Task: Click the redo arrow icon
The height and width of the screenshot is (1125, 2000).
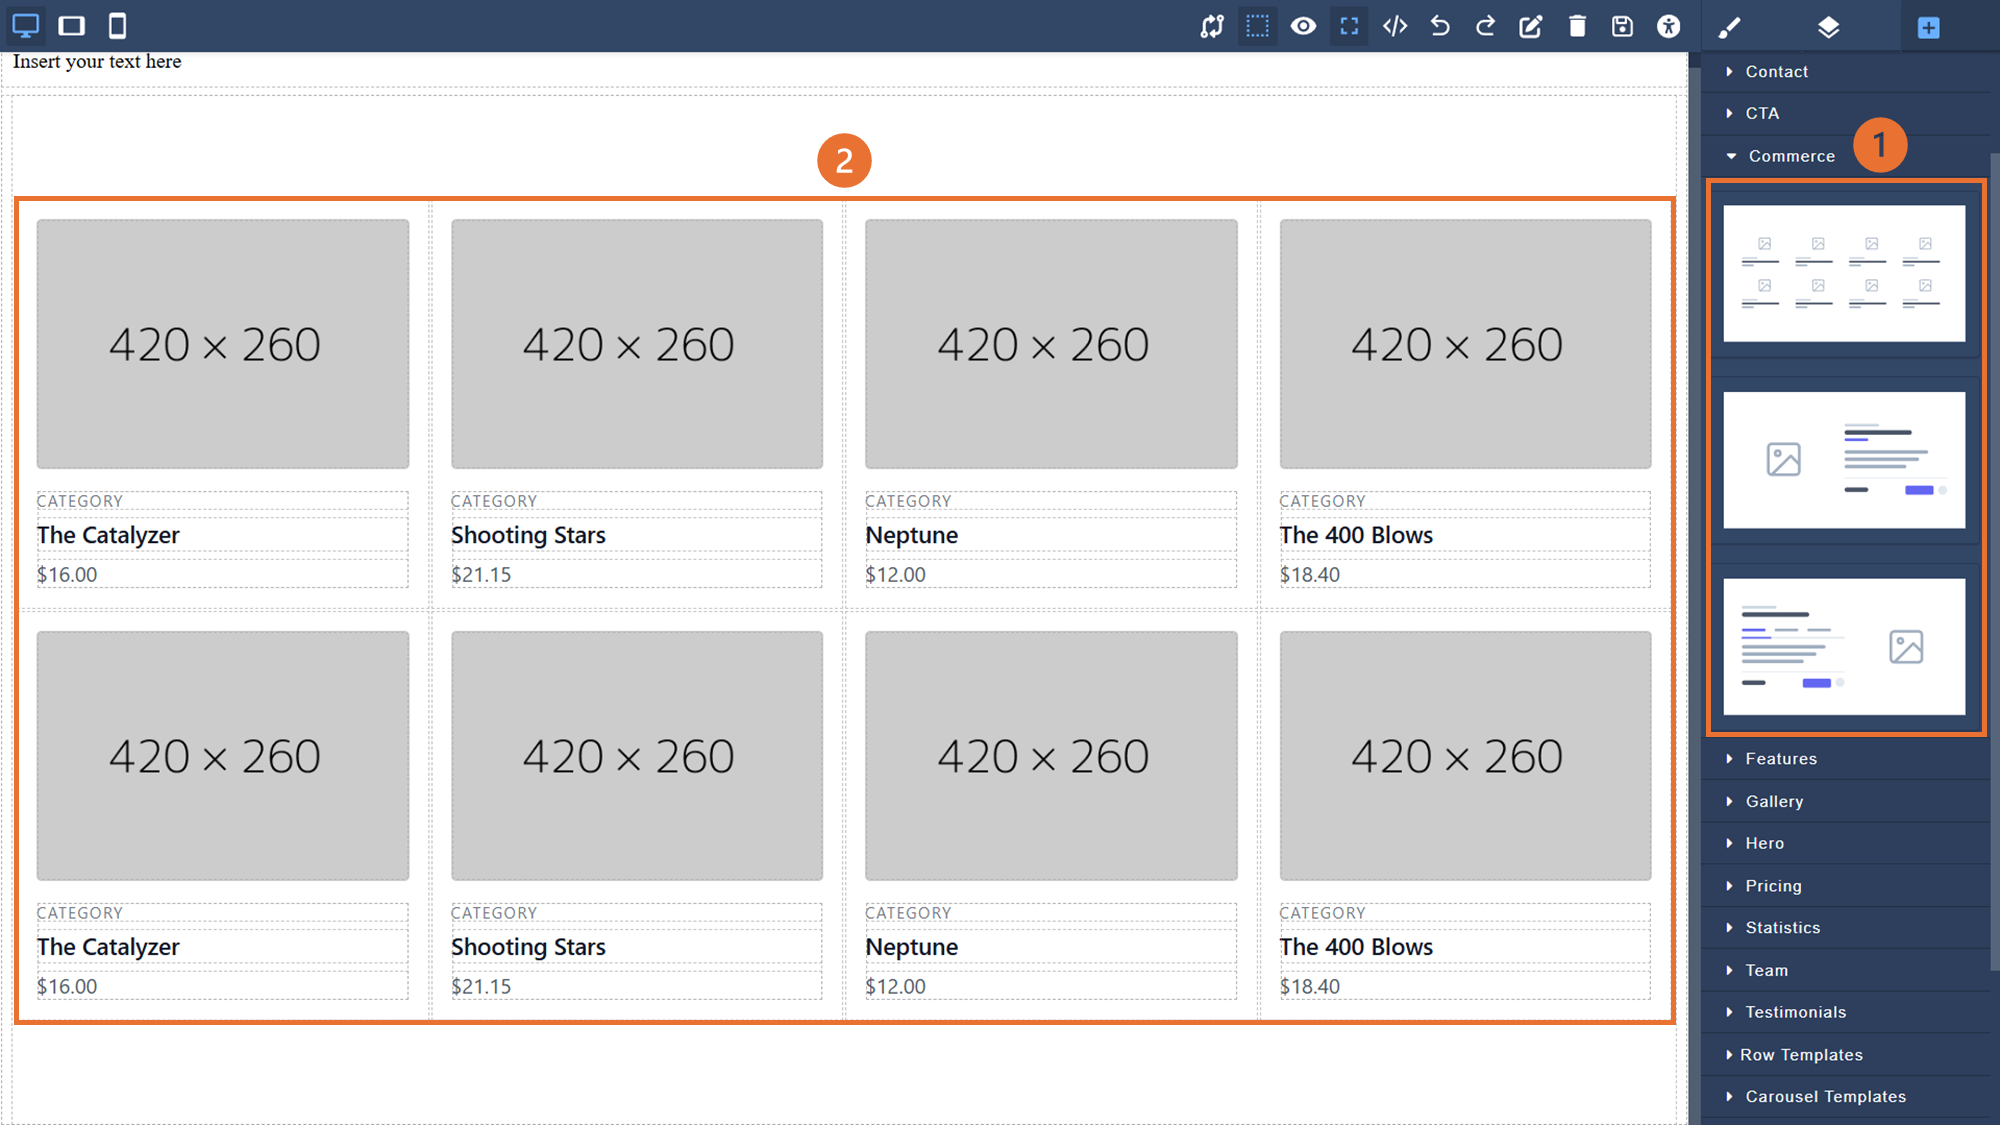Action: [1485, 26]
